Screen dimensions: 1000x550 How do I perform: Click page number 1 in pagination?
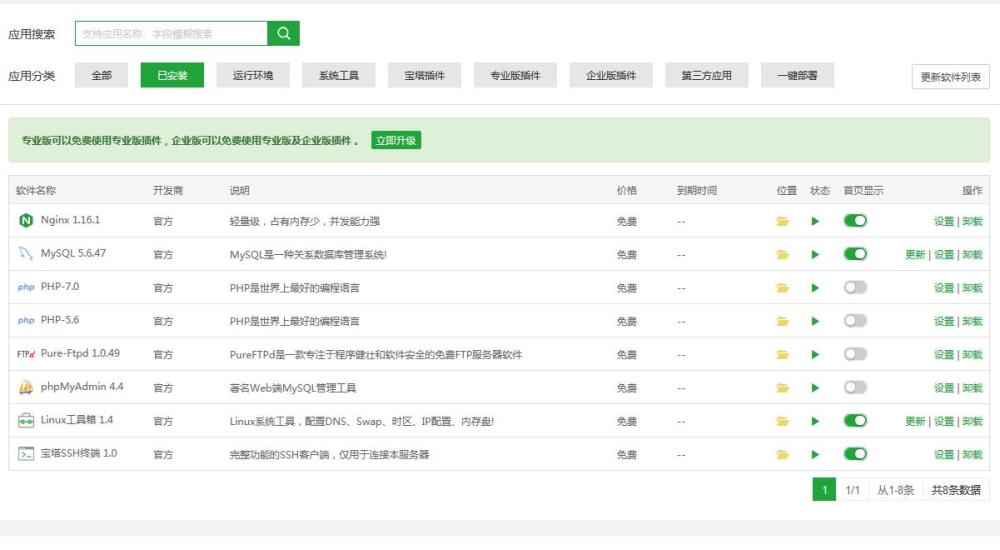(824, 490)
